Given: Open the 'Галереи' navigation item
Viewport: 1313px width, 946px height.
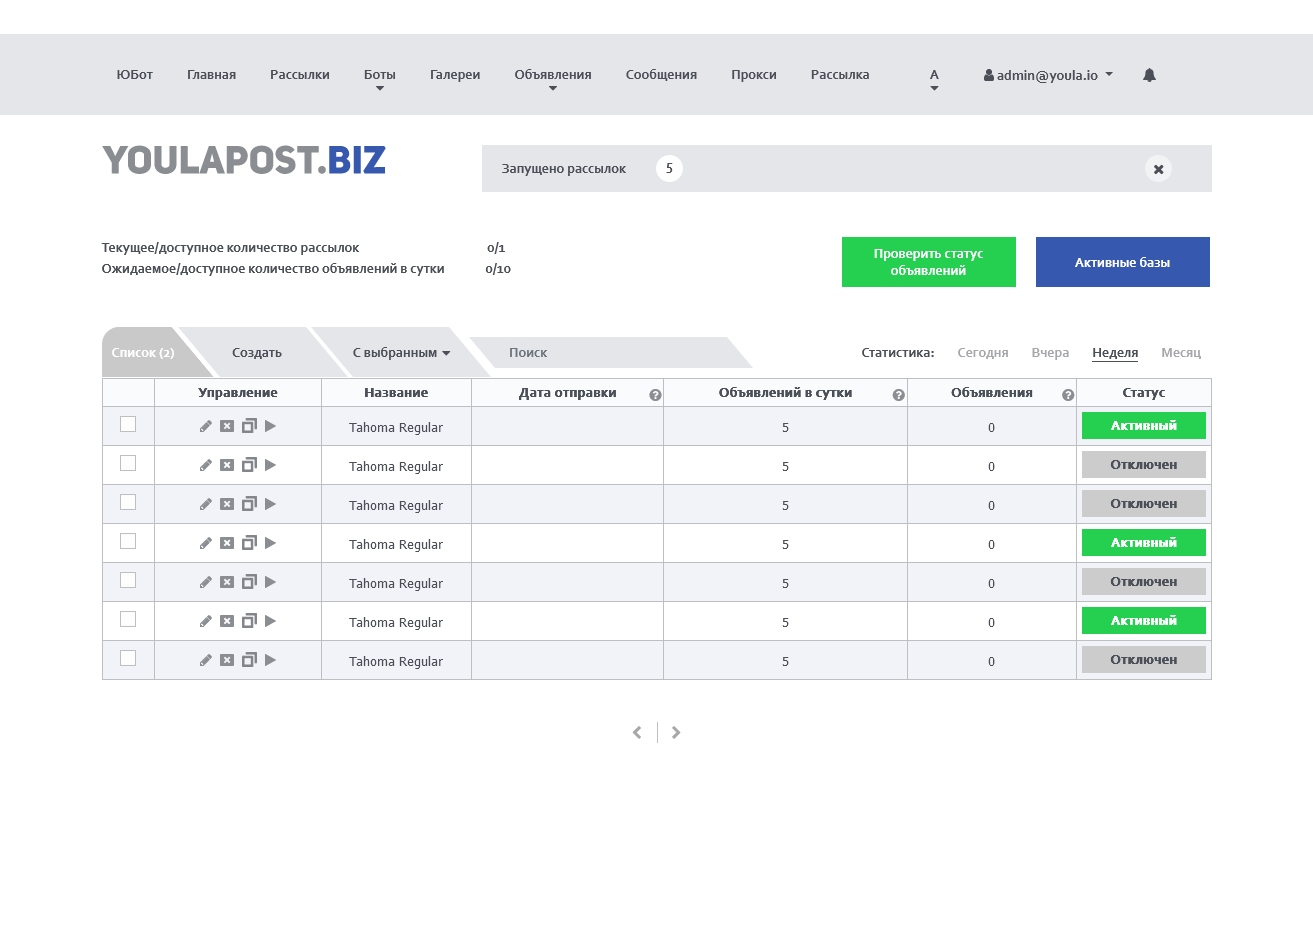Looking at the screenshot, I should click(x=455, y=75).
